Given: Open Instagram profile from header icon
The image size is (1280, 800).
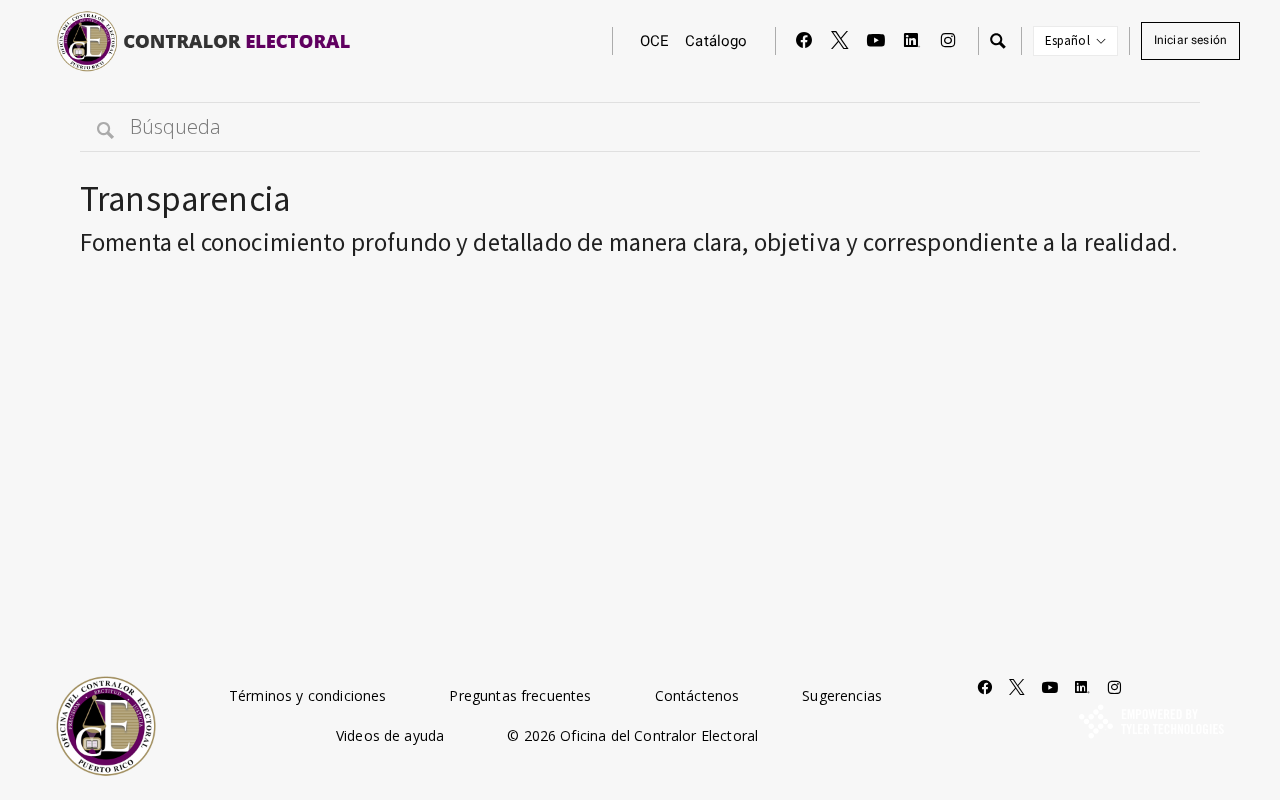Looking at the screenshot, I should click(x=948, y=40).
